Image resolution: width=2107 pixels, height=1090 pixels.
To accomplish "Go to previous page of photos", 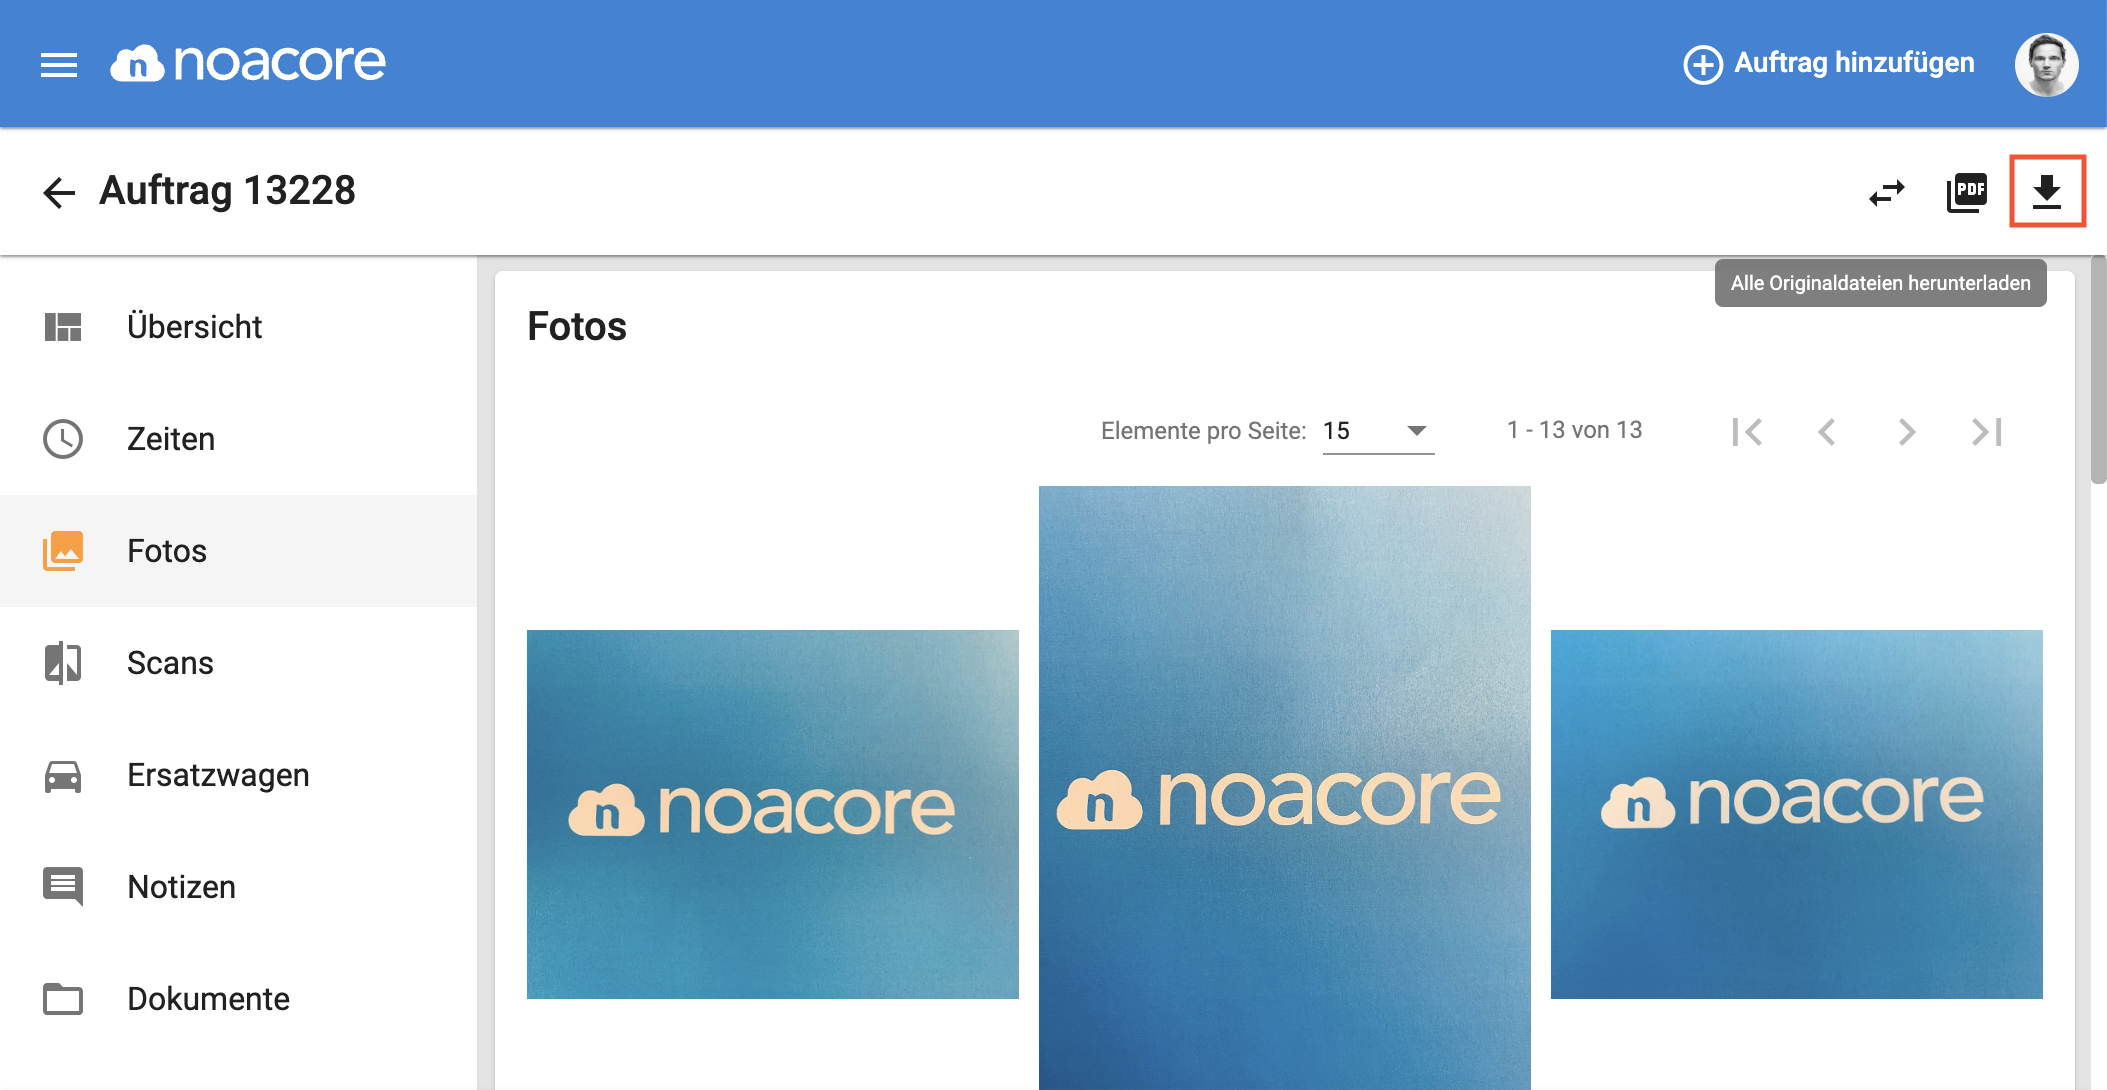I will point(1827,432).
